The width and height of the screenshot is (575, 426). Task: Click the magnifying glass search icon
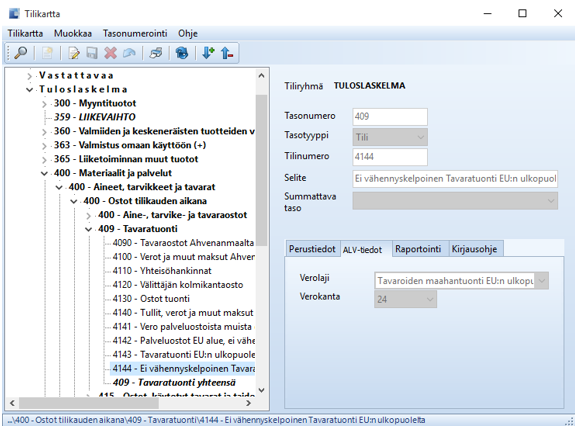(x=21, y=53)
